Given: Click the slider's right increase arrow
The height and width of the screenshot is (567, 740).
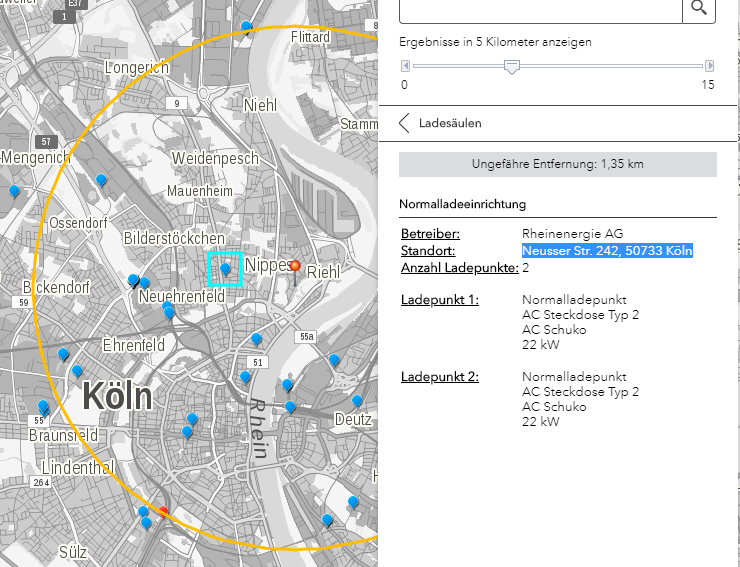Looking at the screenshot, I should point(710,66).
